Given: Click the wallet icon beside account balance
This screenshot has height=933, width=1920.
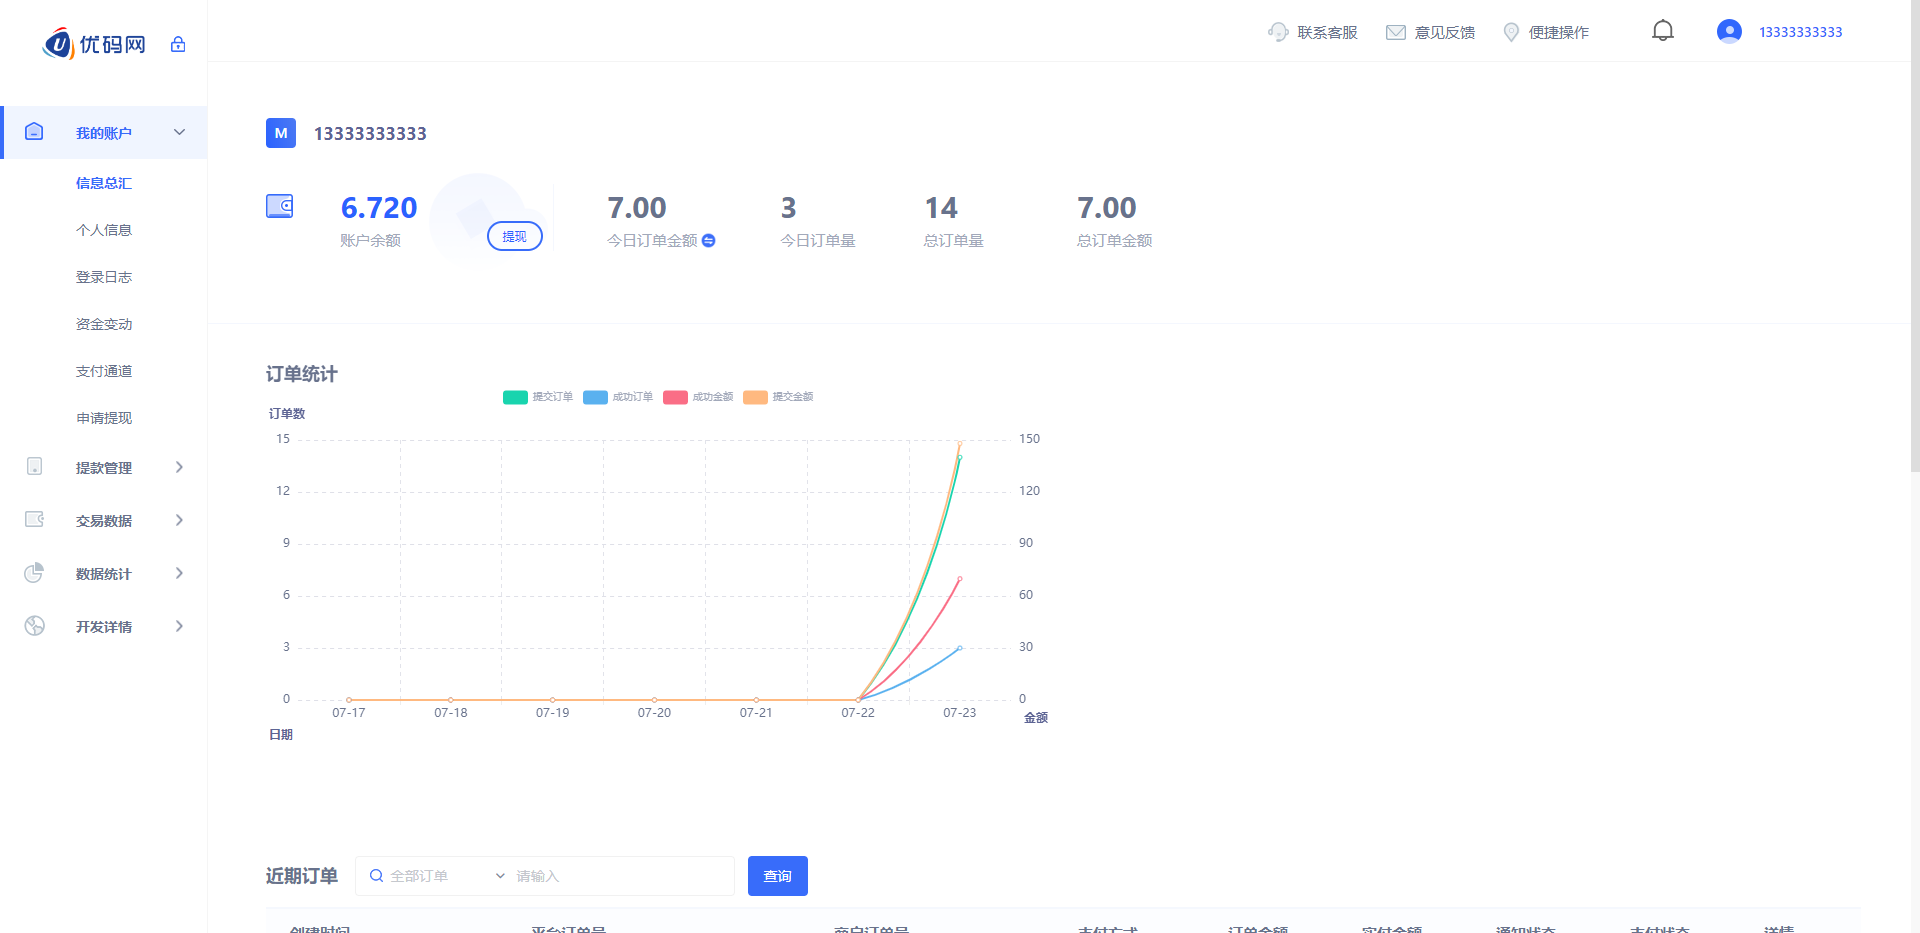Looking at the screenshot, I should (280, 206).
